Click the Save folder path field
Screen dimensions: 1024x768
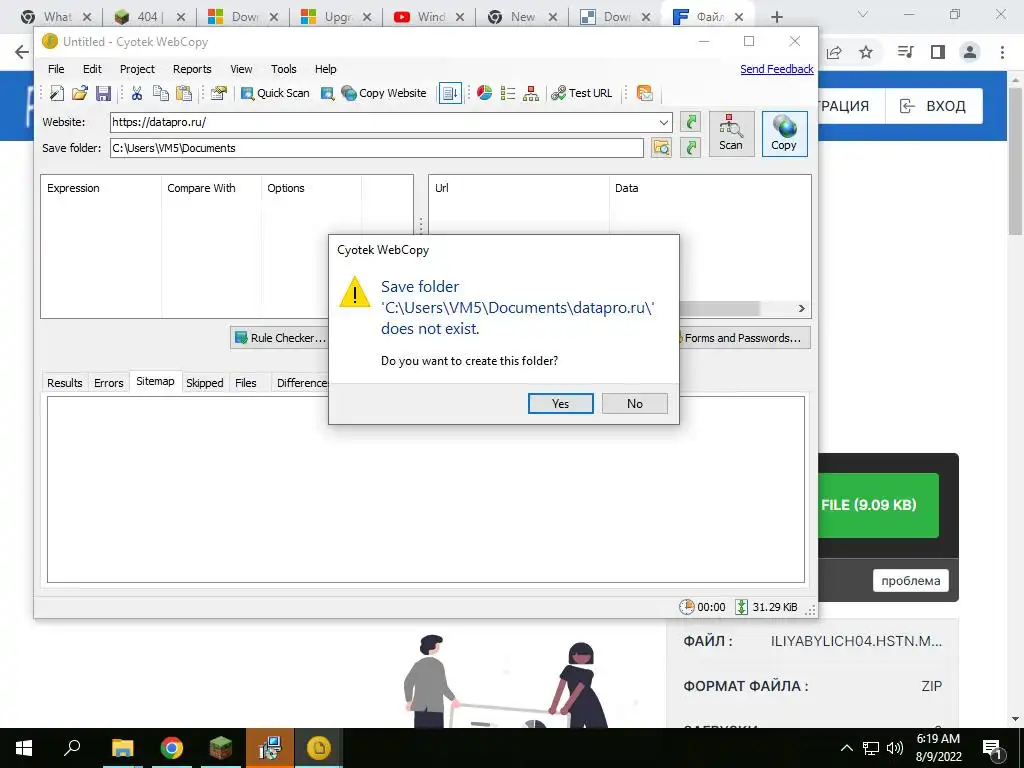pos(377,148)
